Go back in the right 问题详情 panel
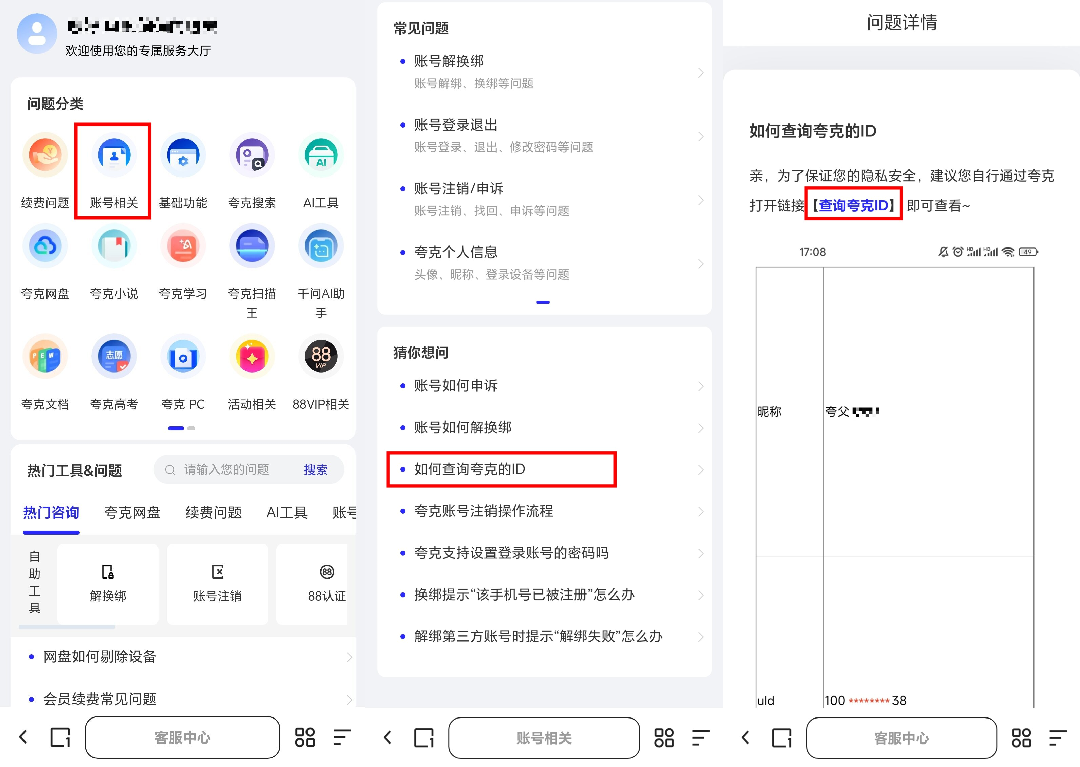Viewport: 1080px width, 767px height. 745,737
